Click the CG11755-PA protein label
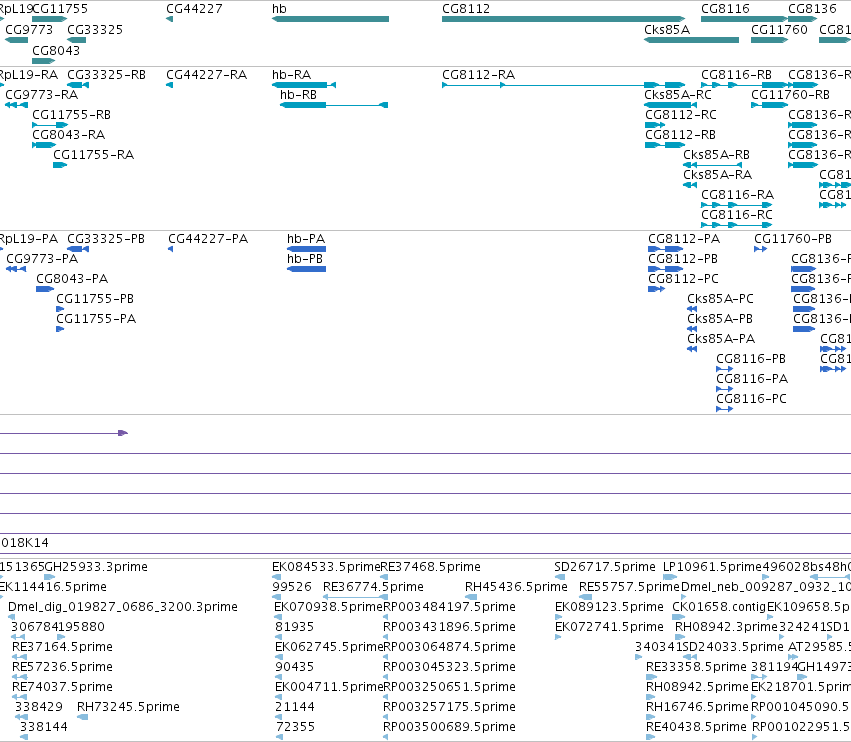 tap(96, 319)
